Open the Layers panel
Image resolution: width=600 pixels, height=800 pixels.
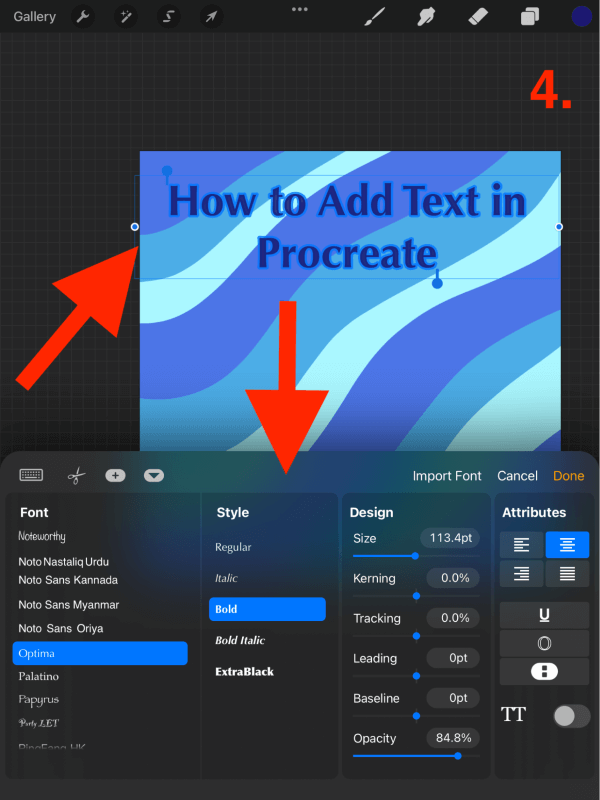coord(530,17)
